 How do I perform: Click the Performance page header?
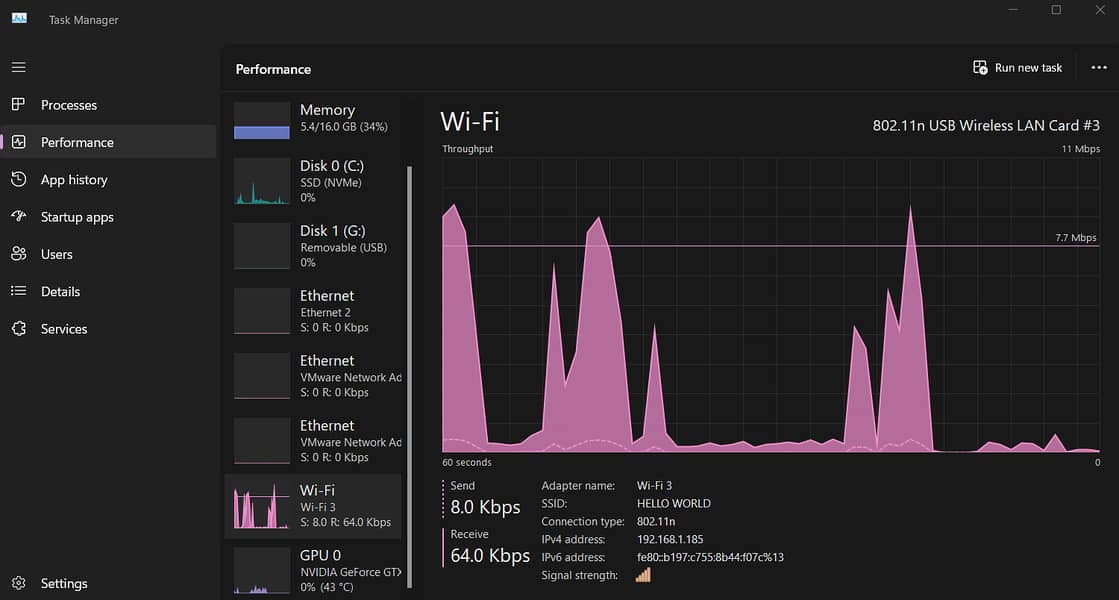(x=273, y=69)
